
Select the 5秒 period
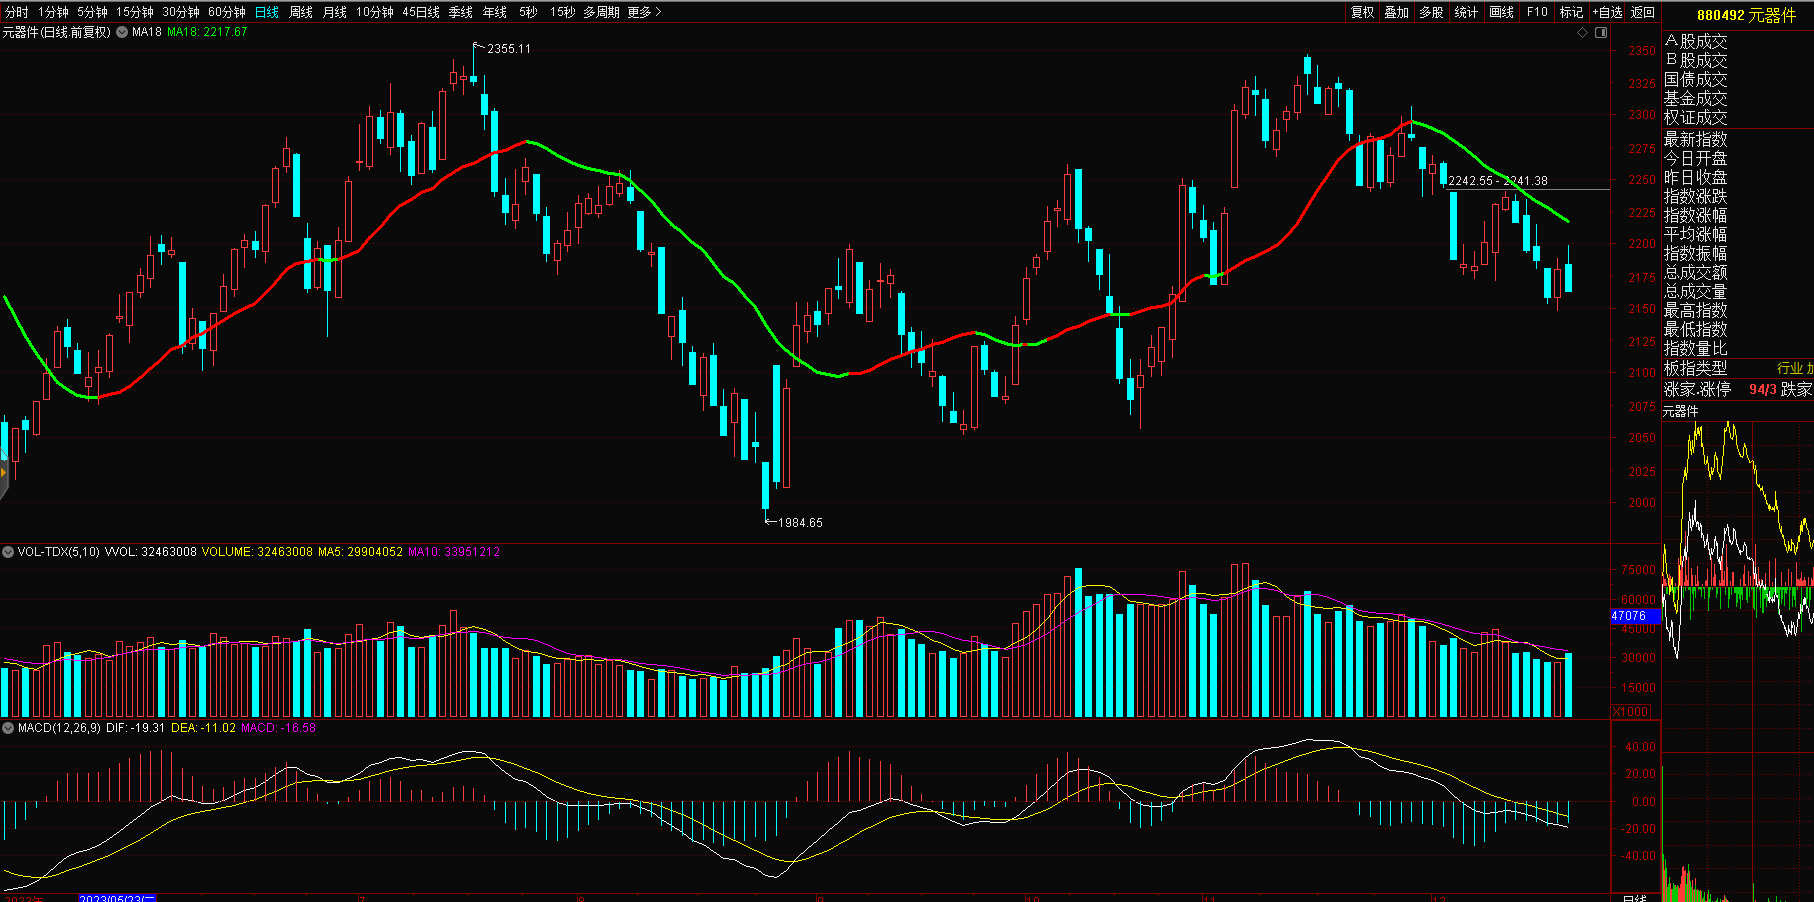[x=528, y=12]
